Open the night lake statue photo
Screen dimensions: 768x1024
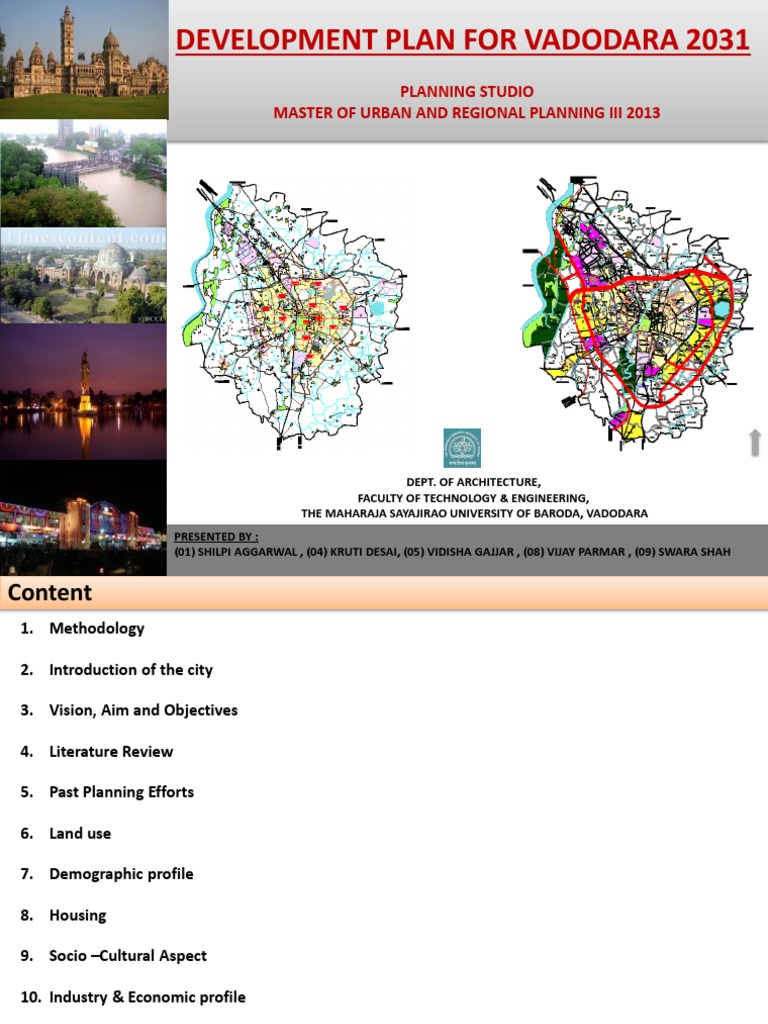(x=84, y=392)
